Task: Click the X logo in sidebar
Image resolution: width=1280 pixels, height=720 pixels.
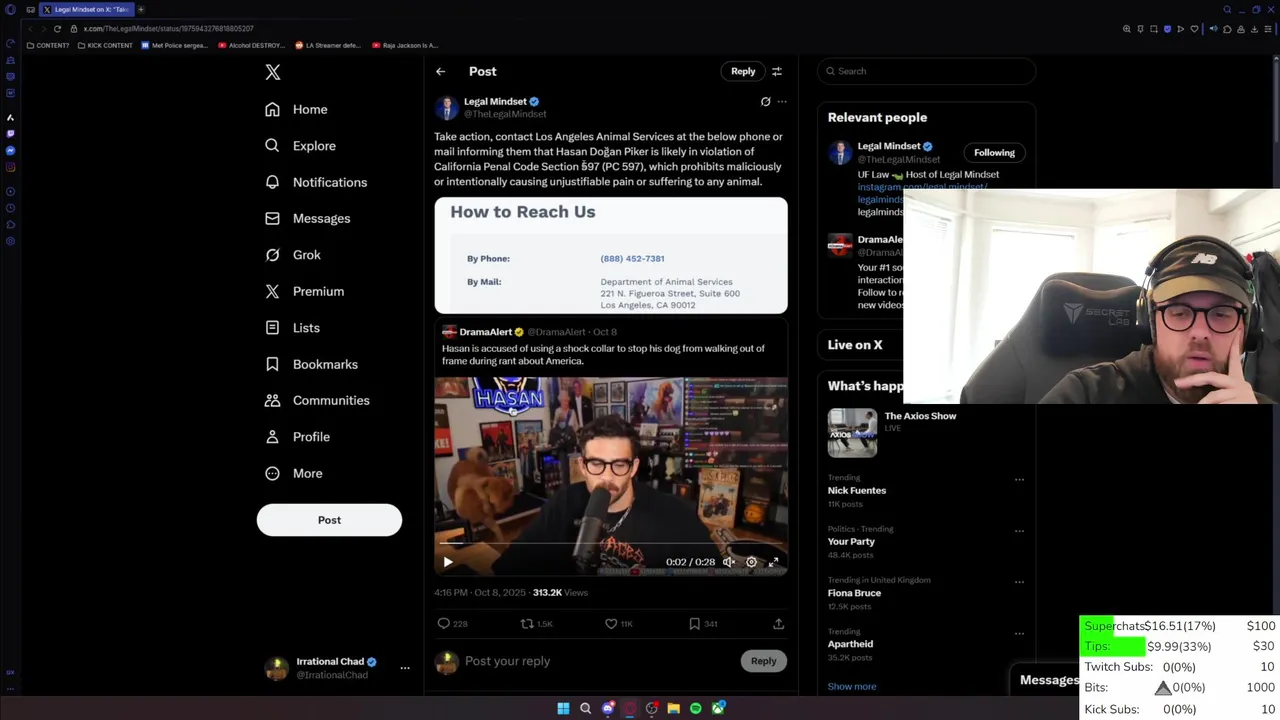Action: pos(273,72)
